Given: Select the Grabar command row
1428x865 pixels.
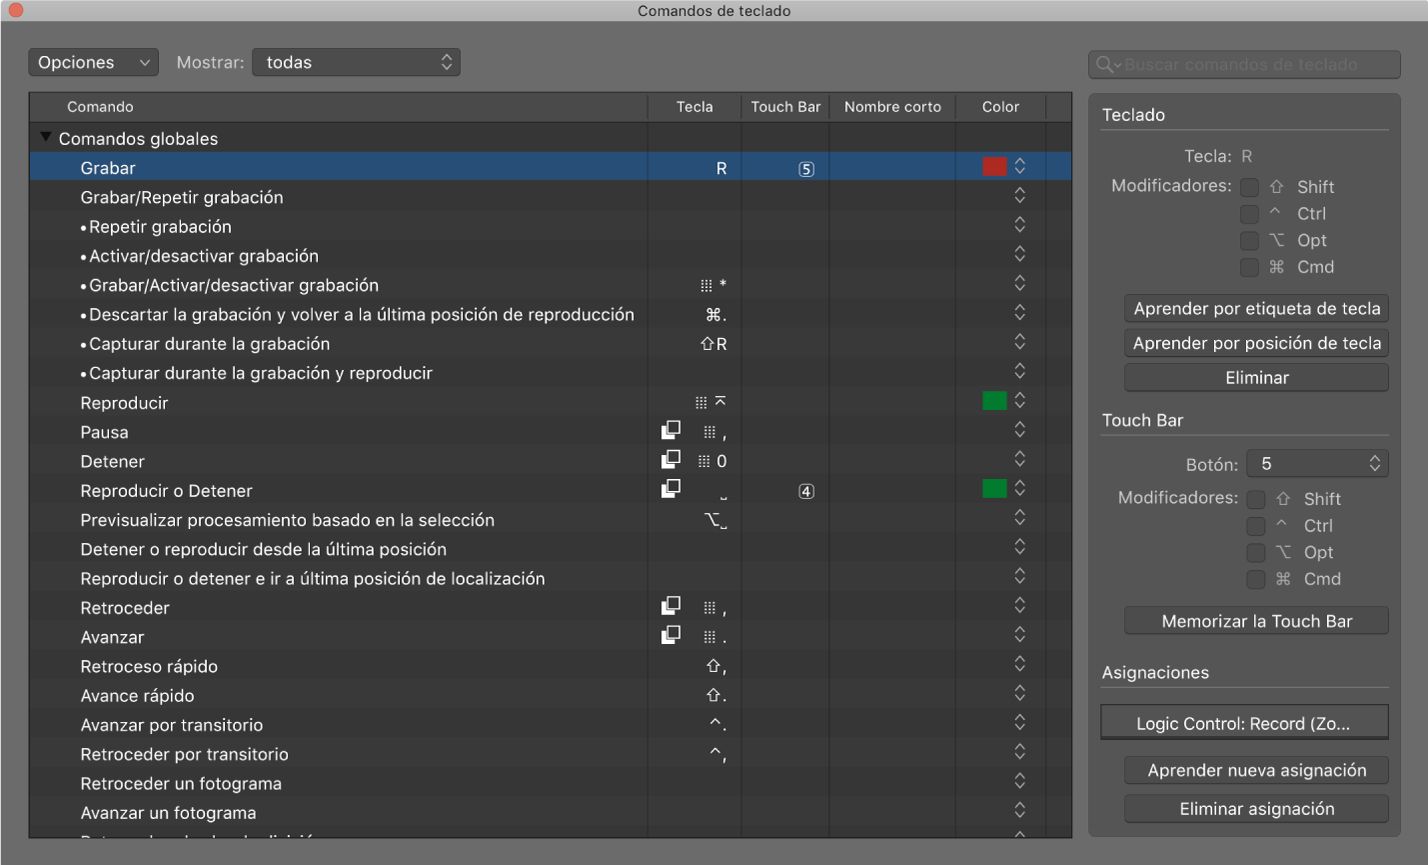Looking at the screenshot, I should coord(550,167).
